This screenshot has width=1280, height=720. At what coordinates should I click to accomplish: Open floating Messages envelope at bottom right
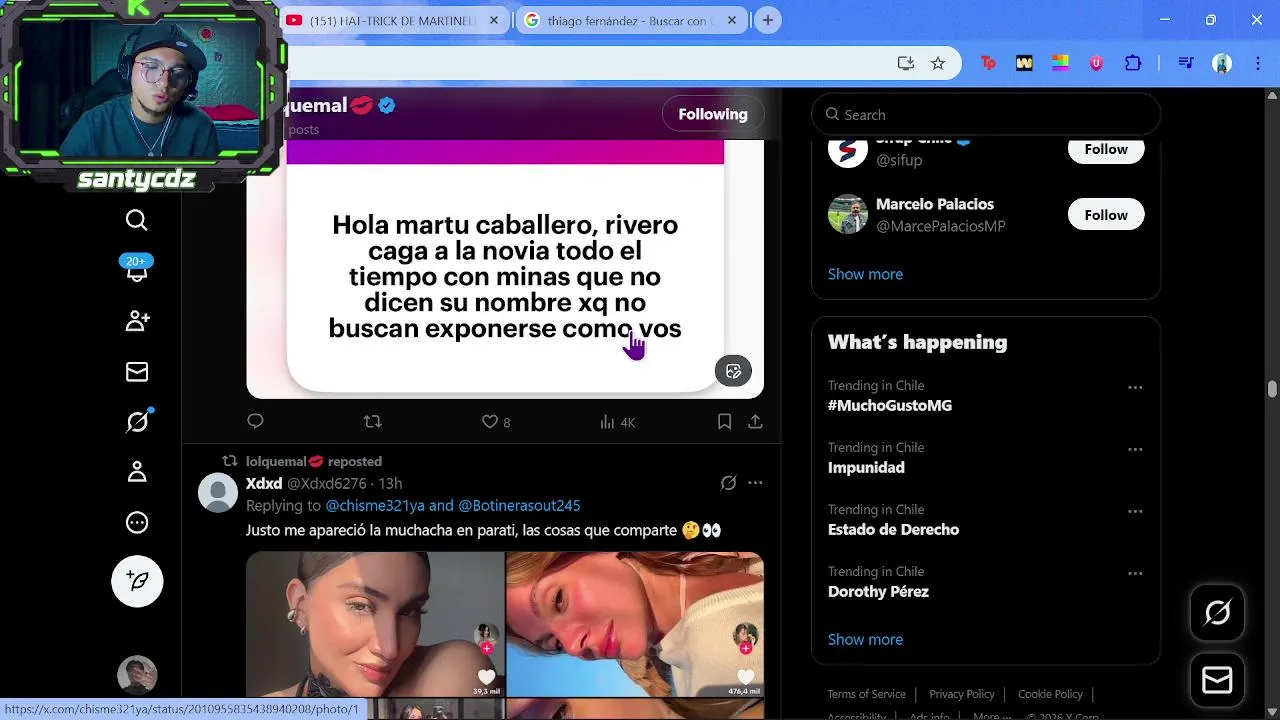(1217, 681)
